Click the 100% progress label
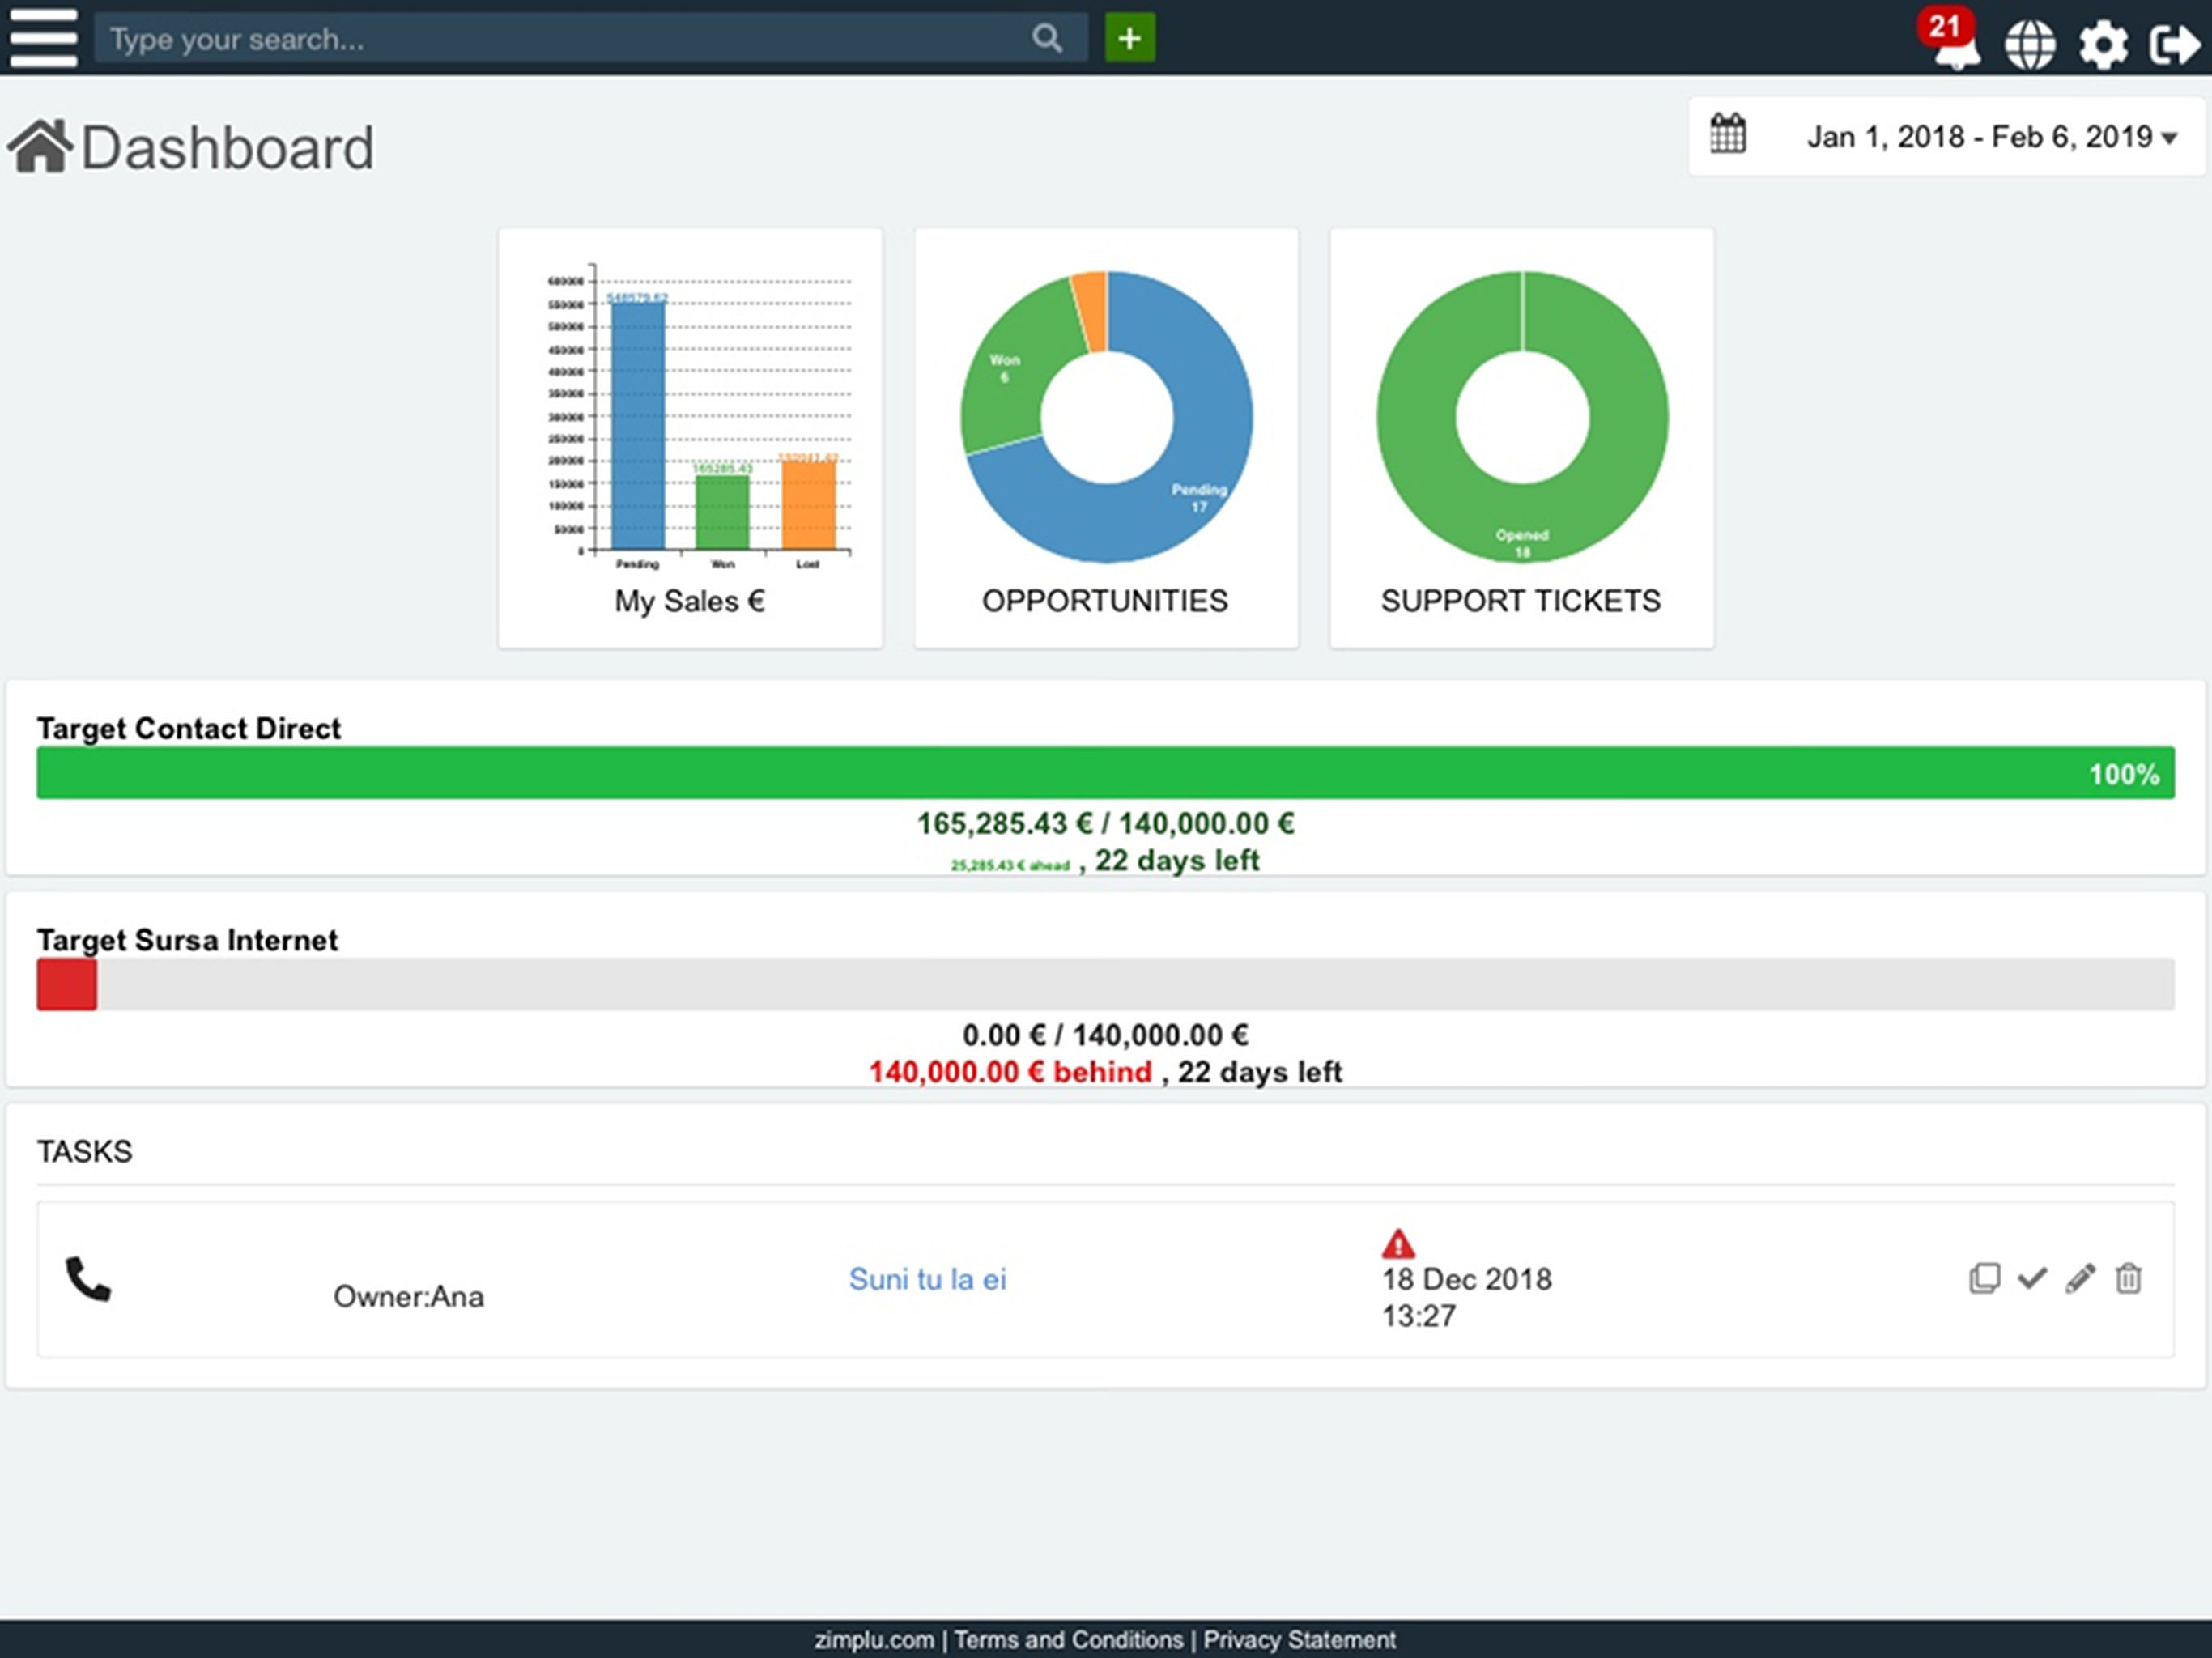The height and width of the screenshot is (1658, 2212). (2124, 774)
